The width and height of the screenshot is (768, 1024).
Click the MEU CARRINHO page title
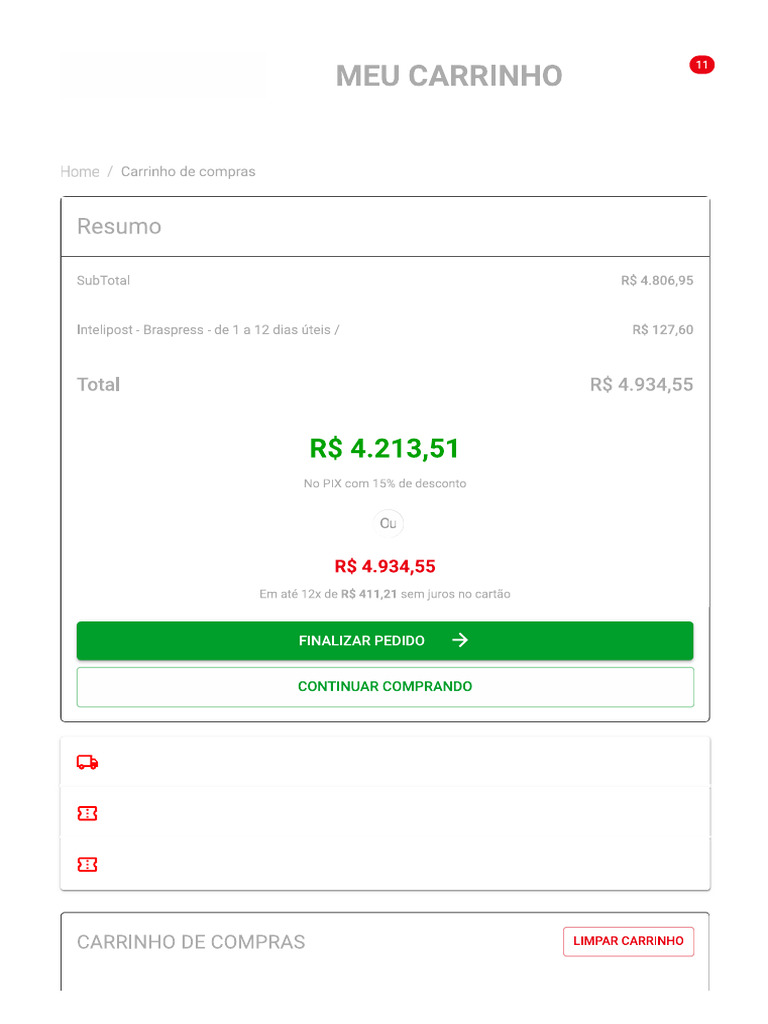[x=449, y=76]
